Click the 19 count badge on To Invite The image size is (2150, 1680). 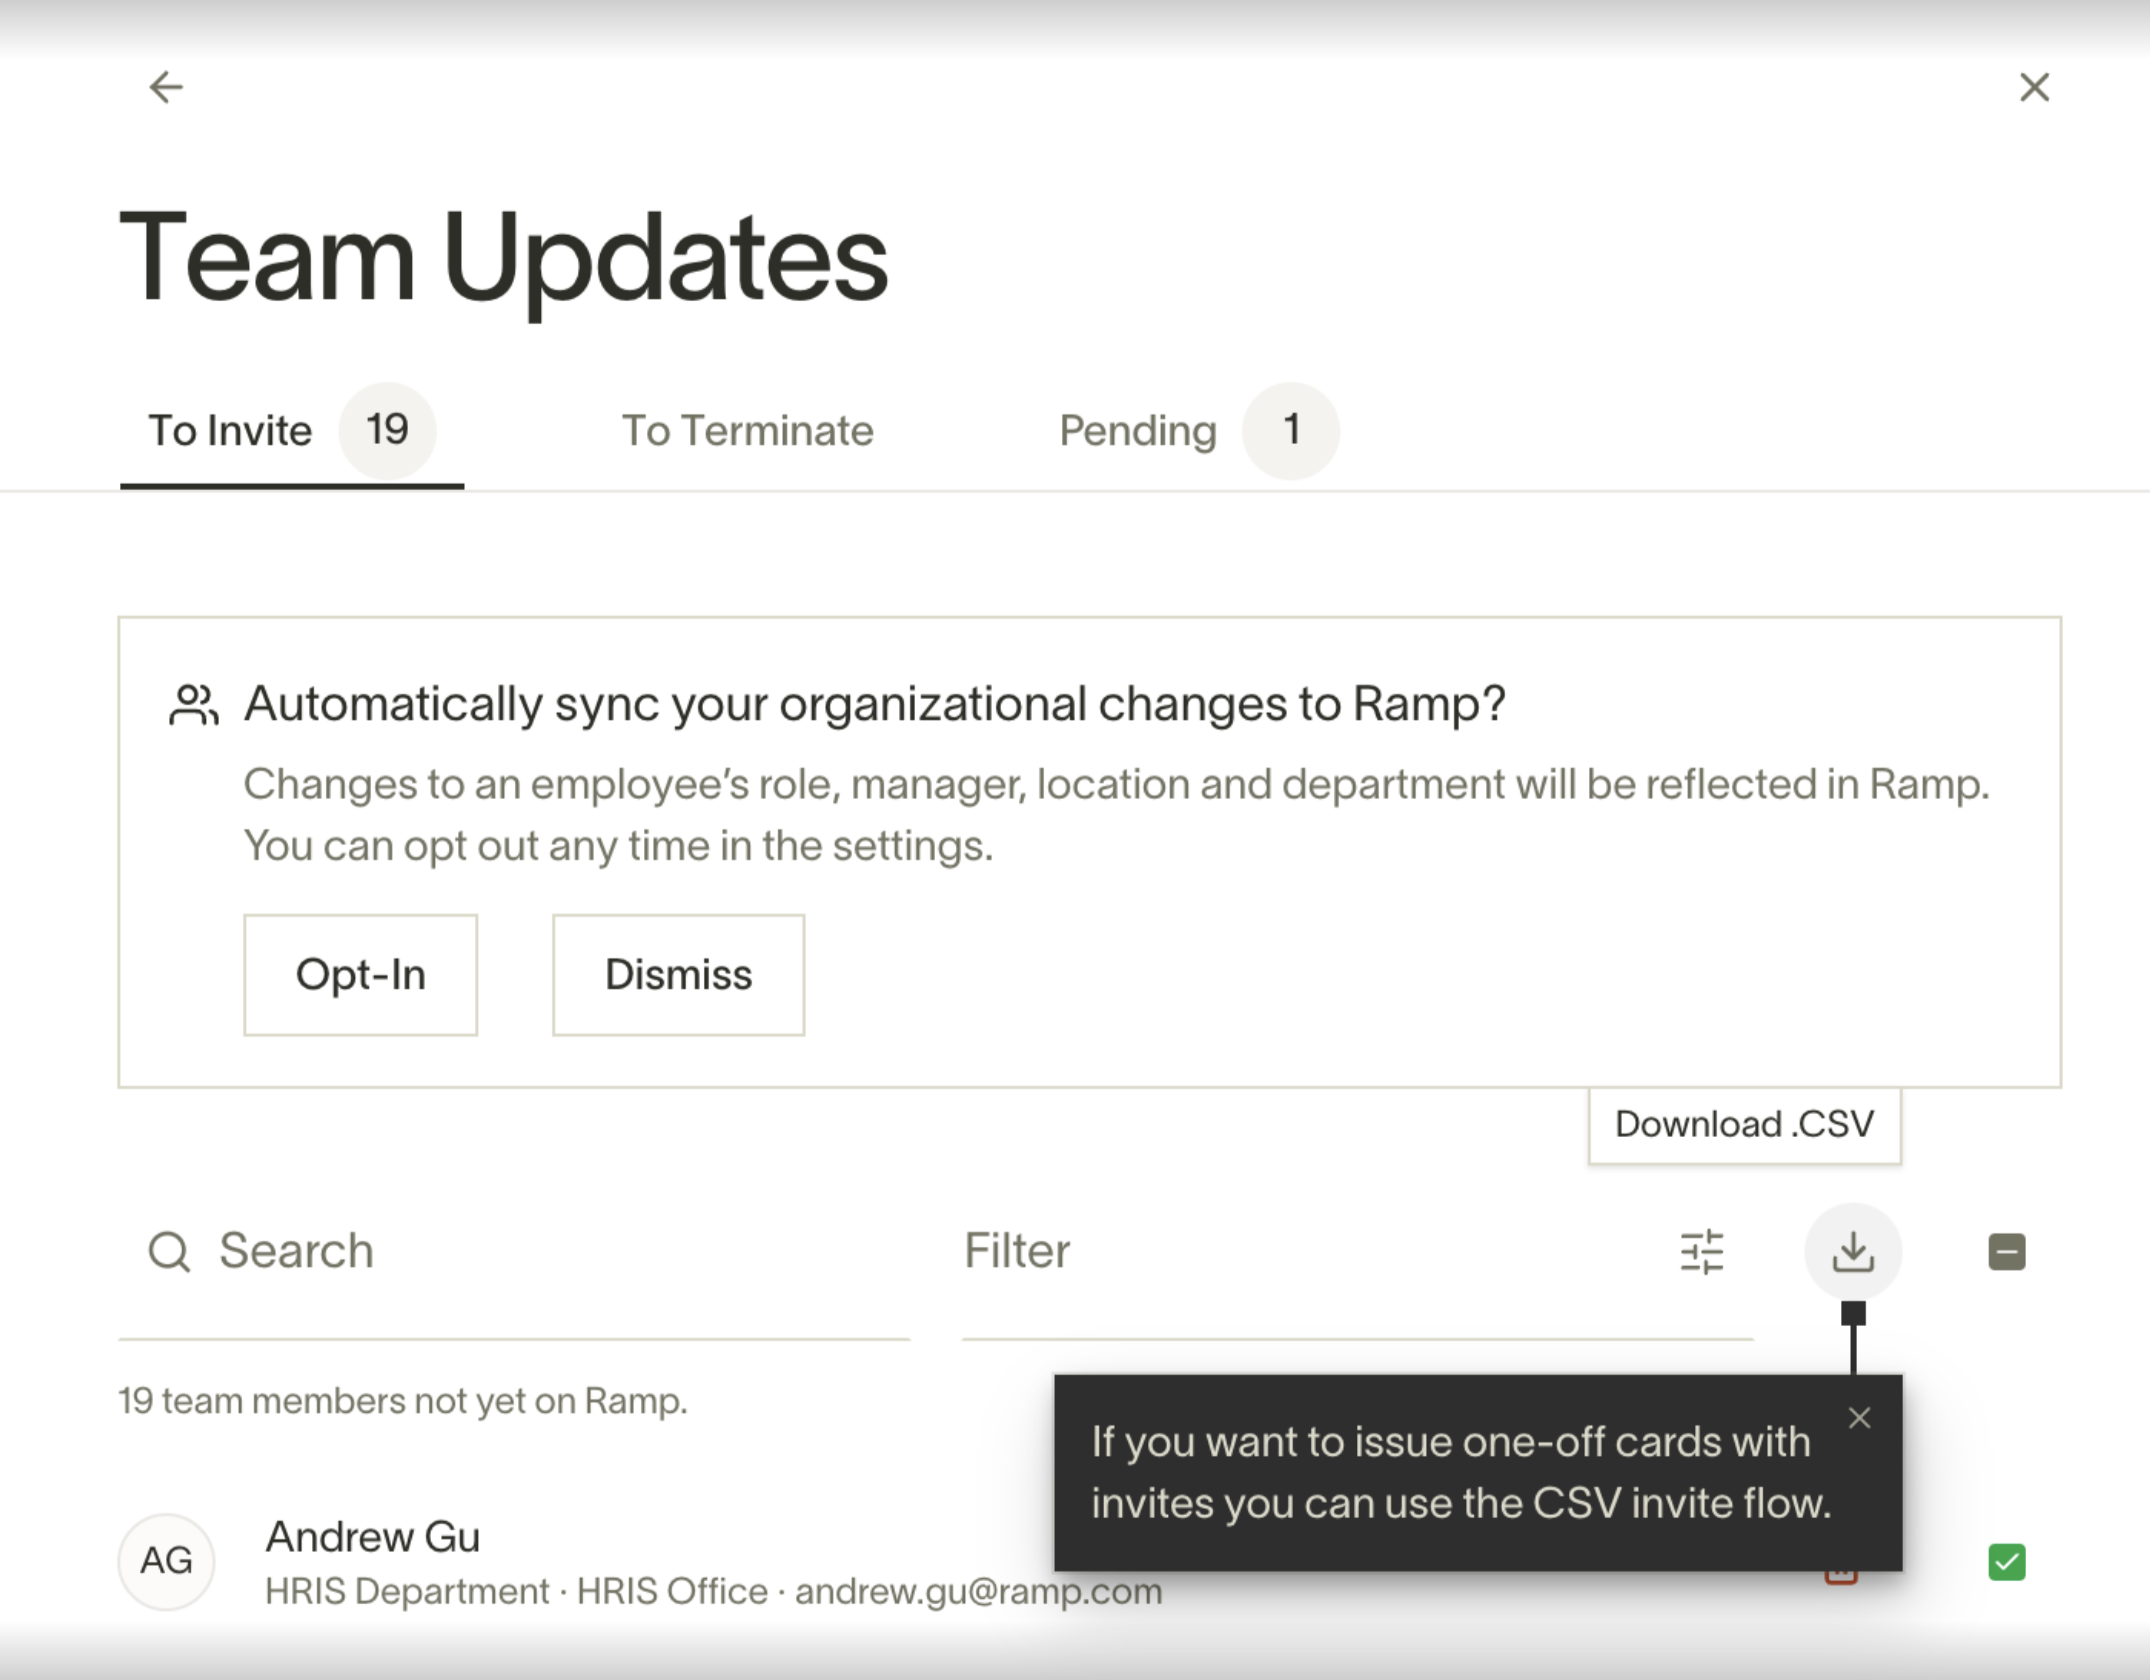pyautogui.click(x=387, y=431)
